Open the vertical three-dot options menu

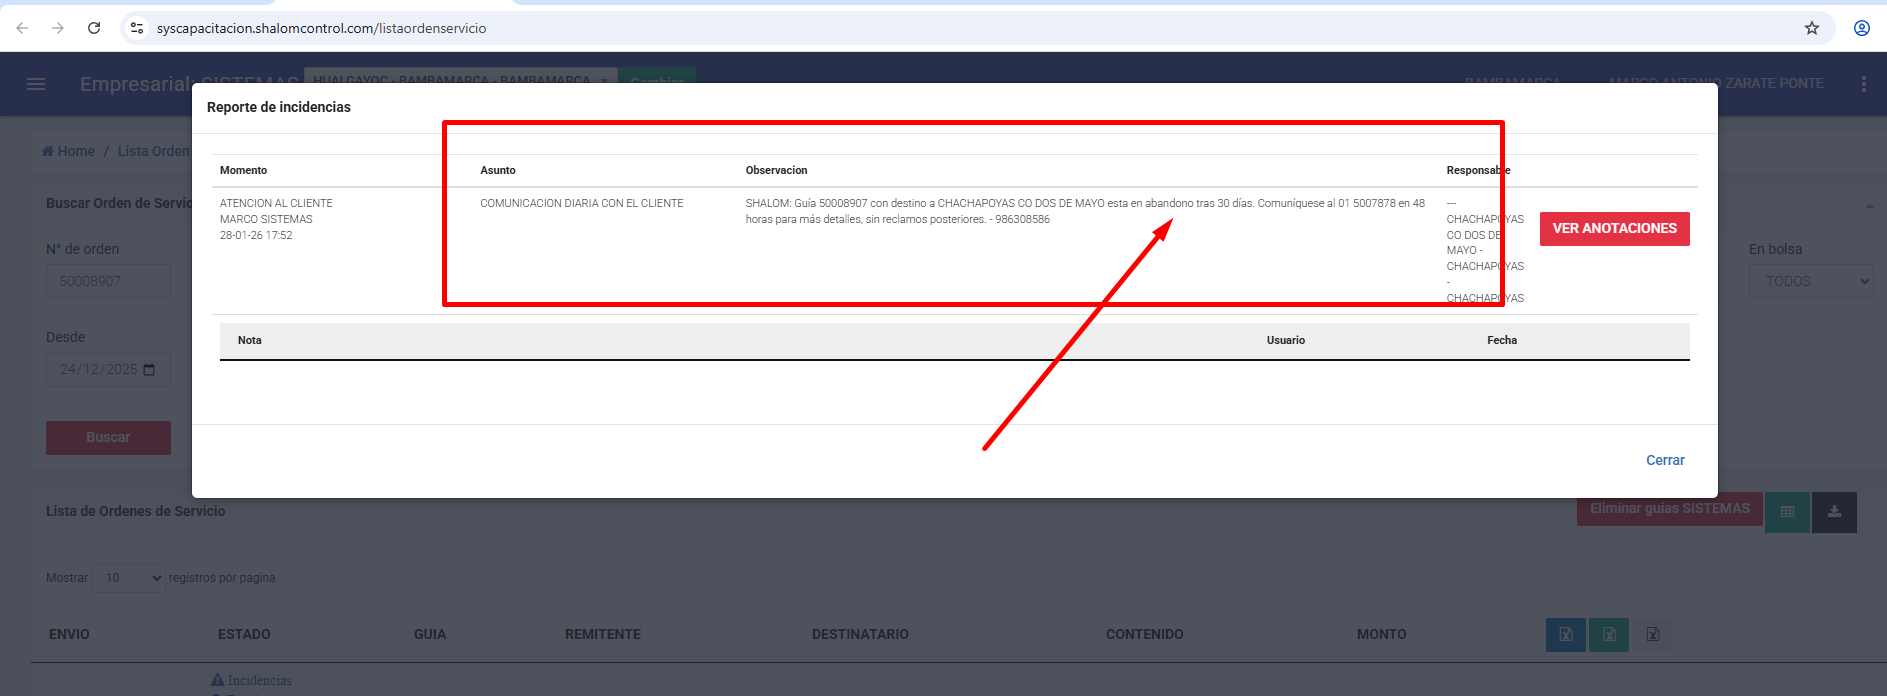1863,84
